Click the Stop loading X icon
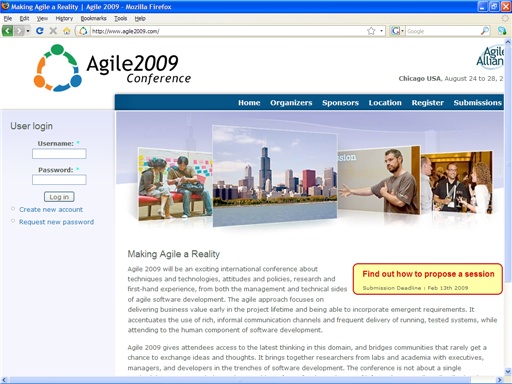 click(x=53, y=31)
